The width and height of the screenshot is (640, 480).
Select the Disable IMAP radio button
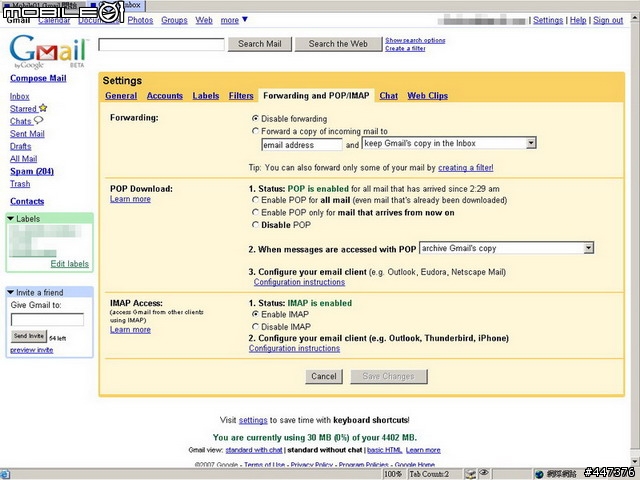coord(256,326)
